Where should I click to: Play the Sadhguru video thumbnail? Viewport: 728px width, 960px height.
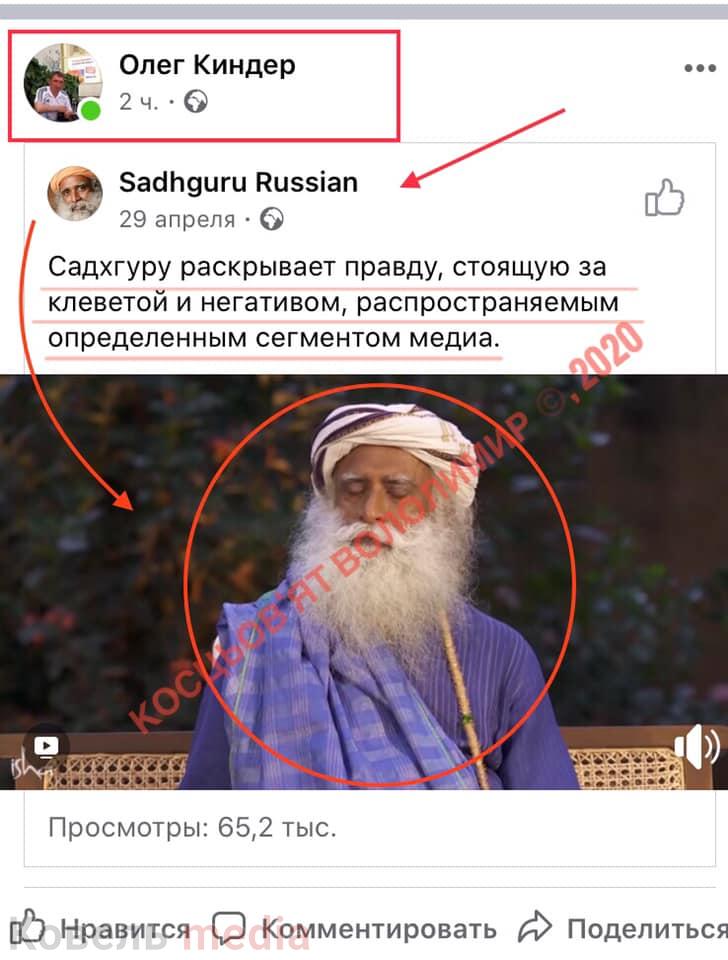tap(364, 582)
